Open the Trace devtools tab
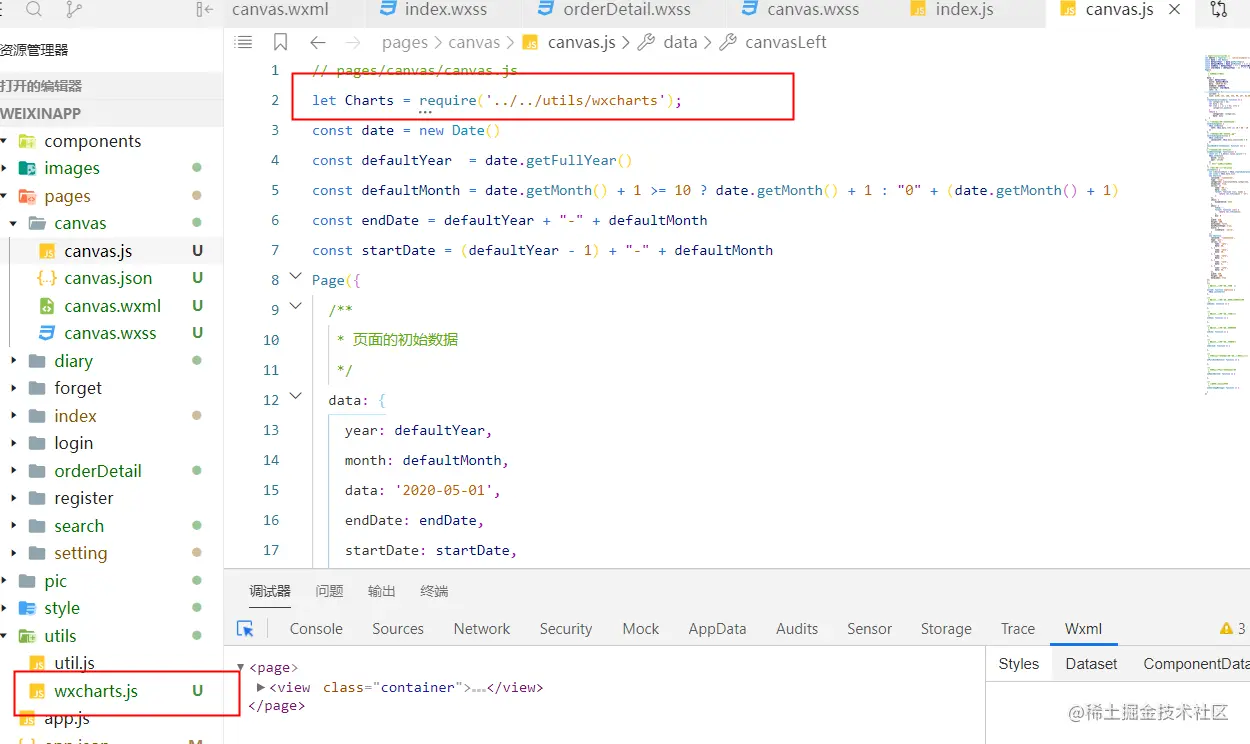The width and height of the screenshot is (1250, 744). click(x=1018, y=629)
